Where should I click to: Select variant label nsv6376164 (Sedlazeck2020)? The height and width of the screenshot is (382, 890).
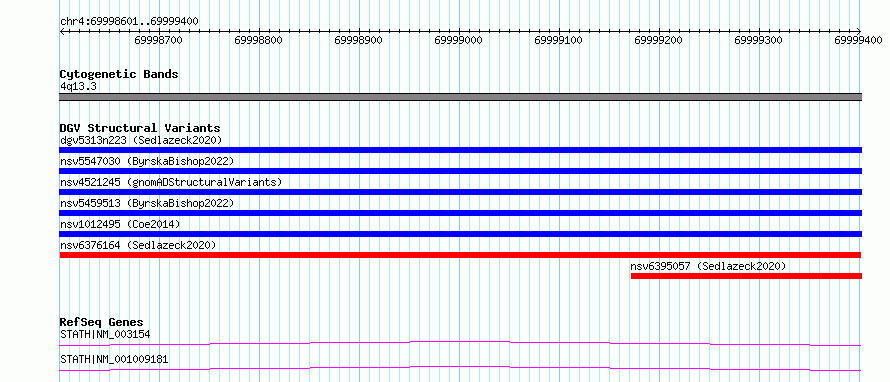[x=138, y=245]
